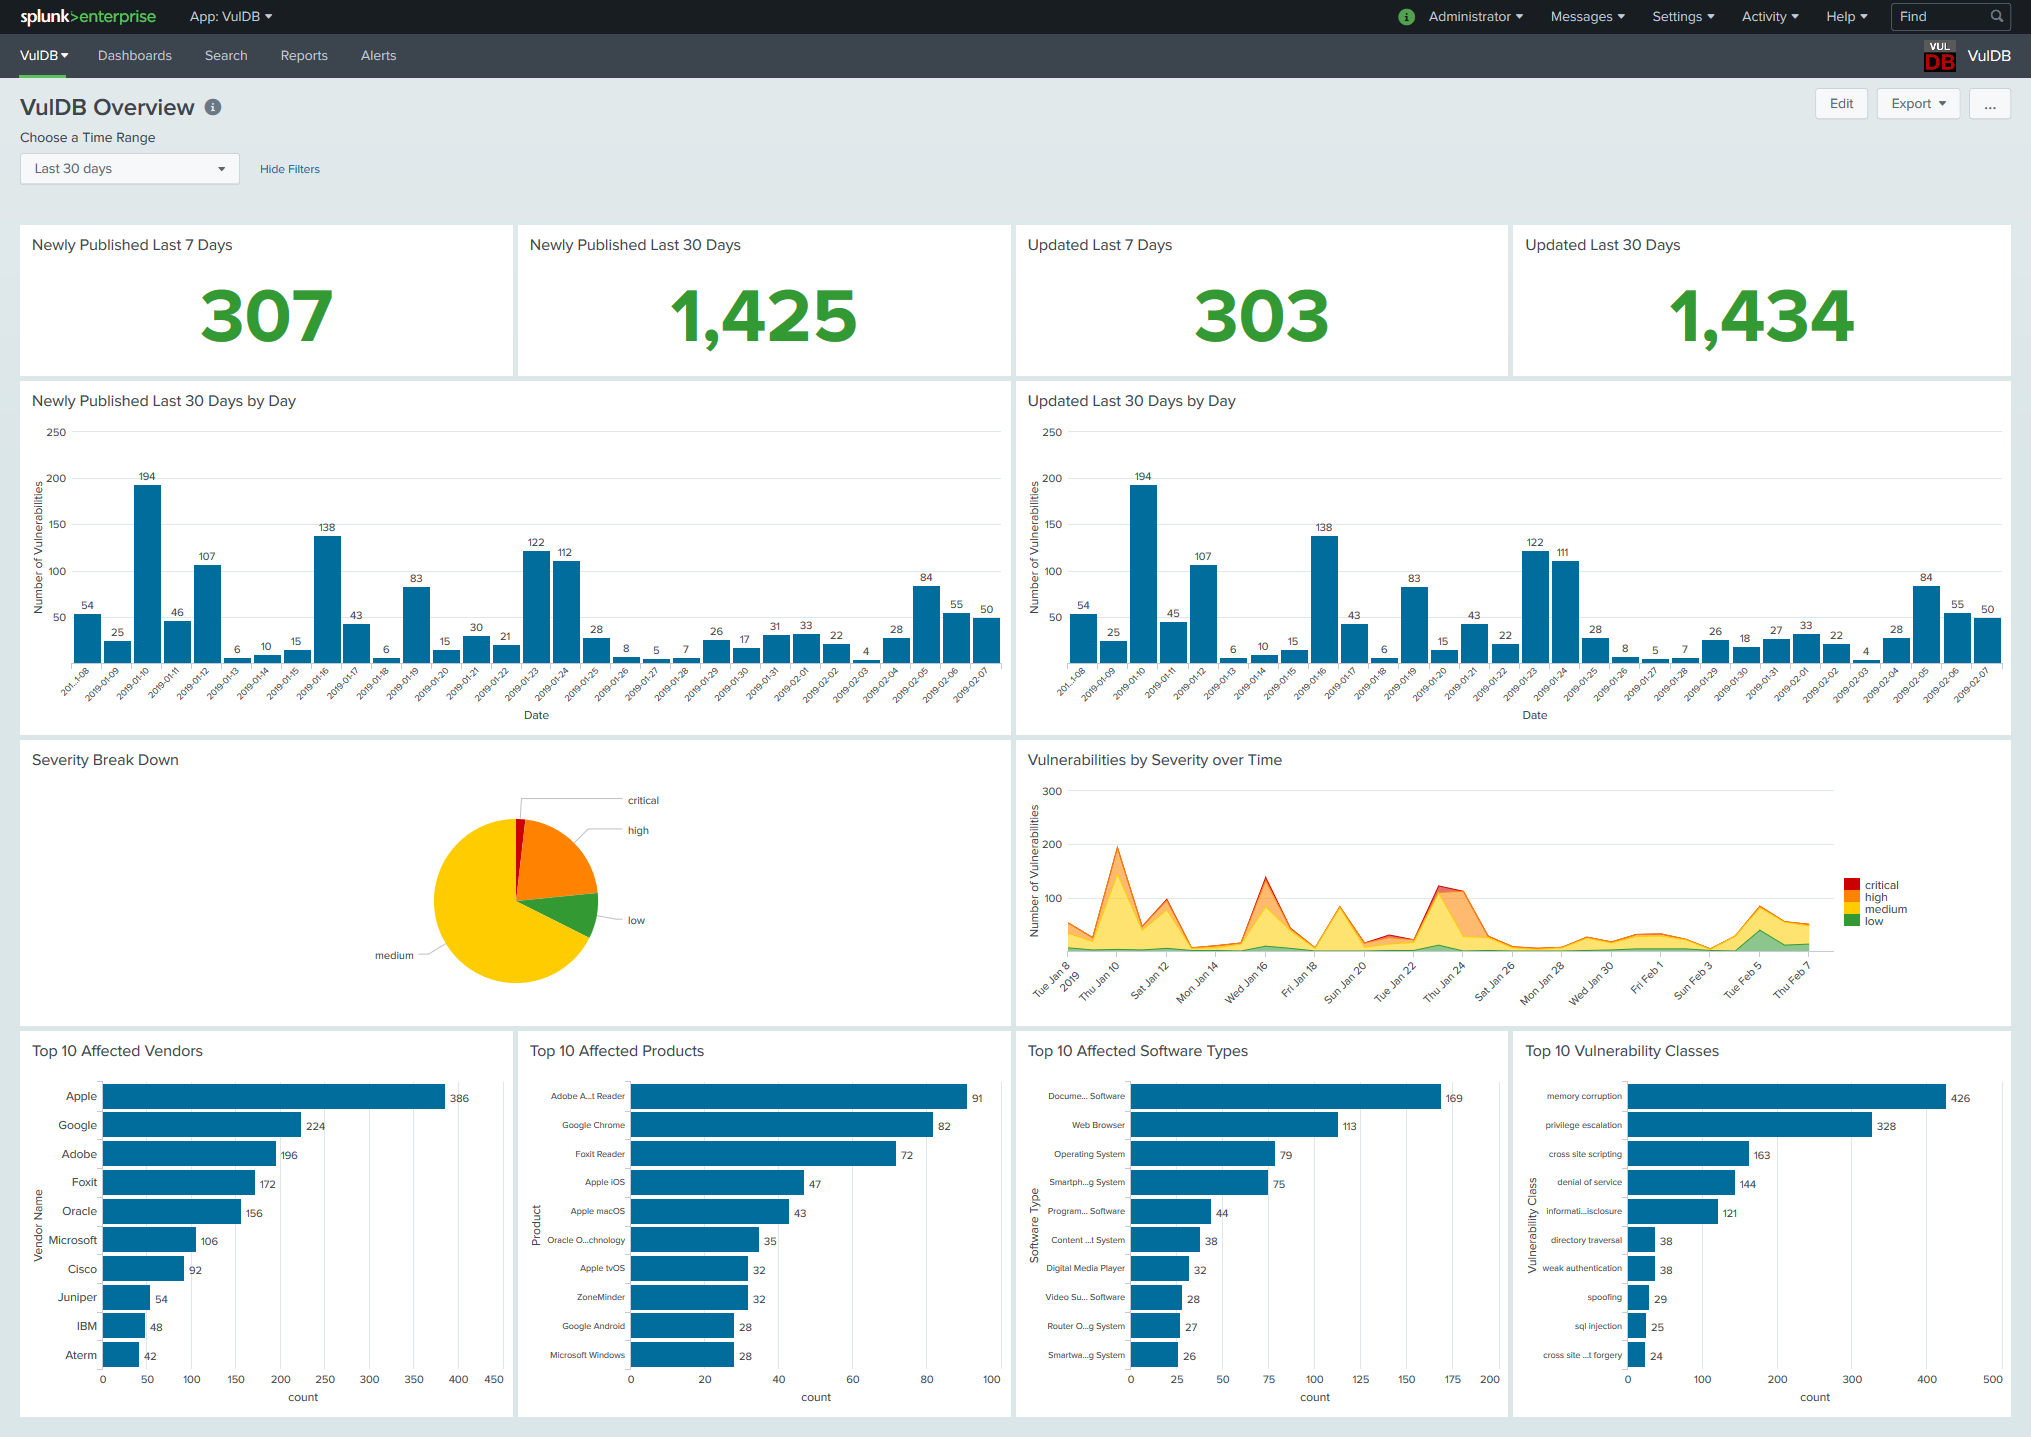Open the Last 30 days time range picker
The image size is (2031, 1437).
tap(130, 168)
